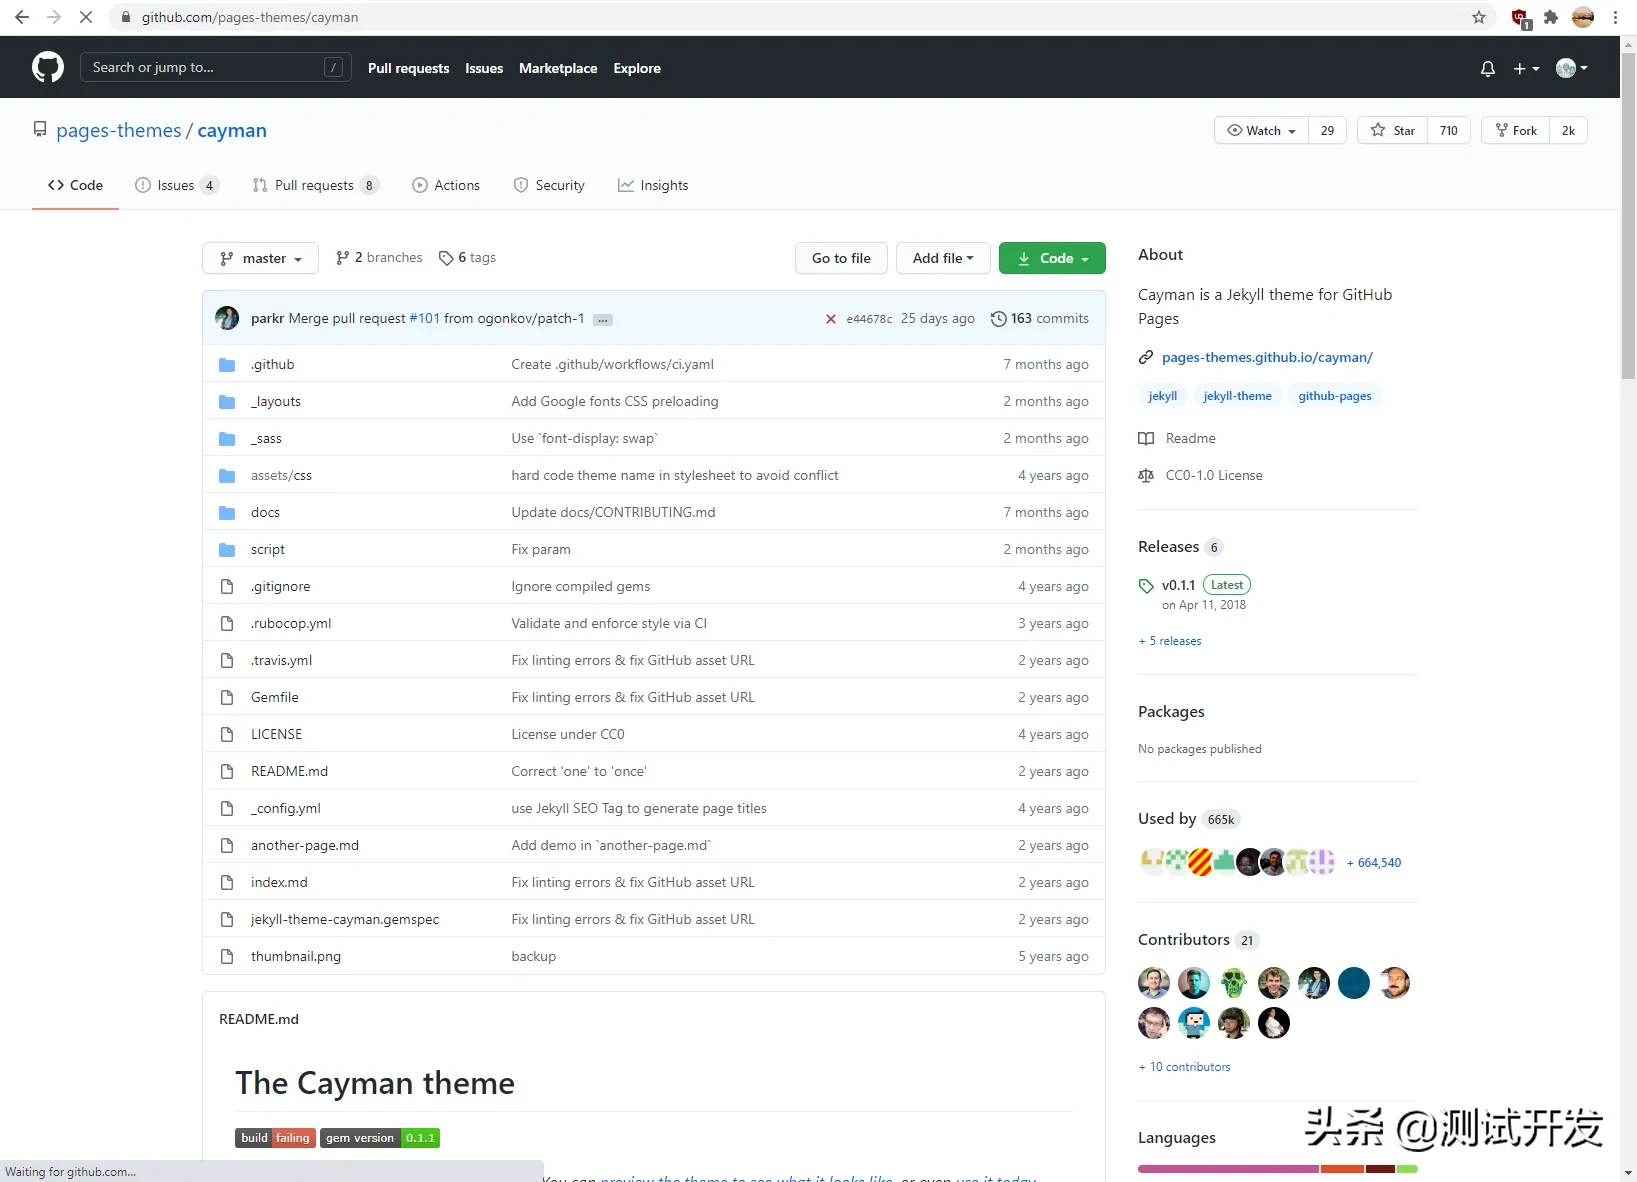Bookmark this page with the star icon
1637x1182 pixels.
[x=1479, y=17]
